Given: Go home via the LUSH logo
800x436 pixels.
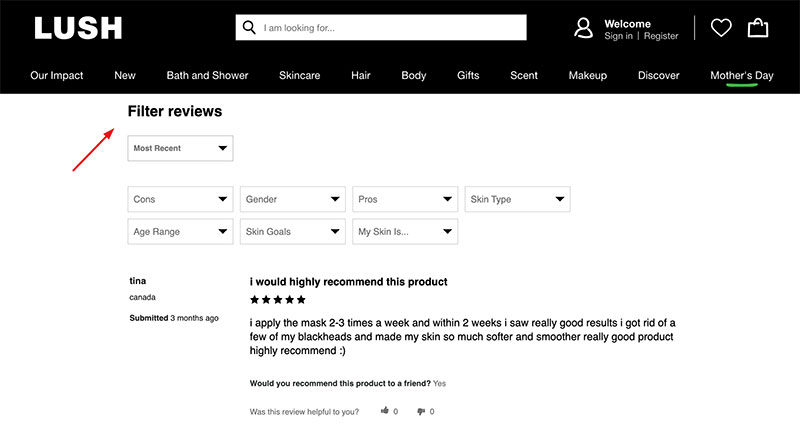Looking at the screenshot, I should pos(78,28).
